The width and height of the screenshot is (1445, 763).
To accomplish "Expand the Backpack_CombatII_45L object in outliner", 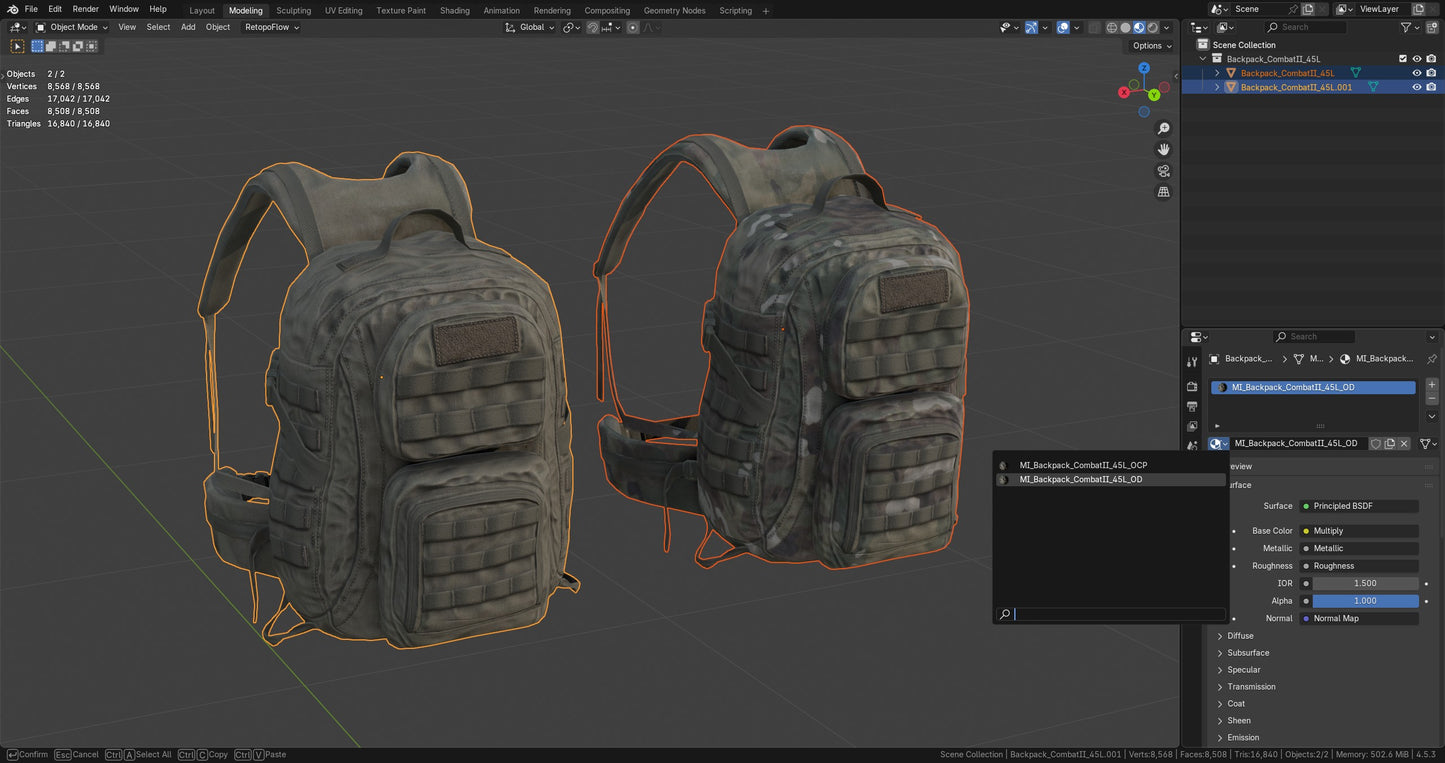I will tap(1217, 72).
